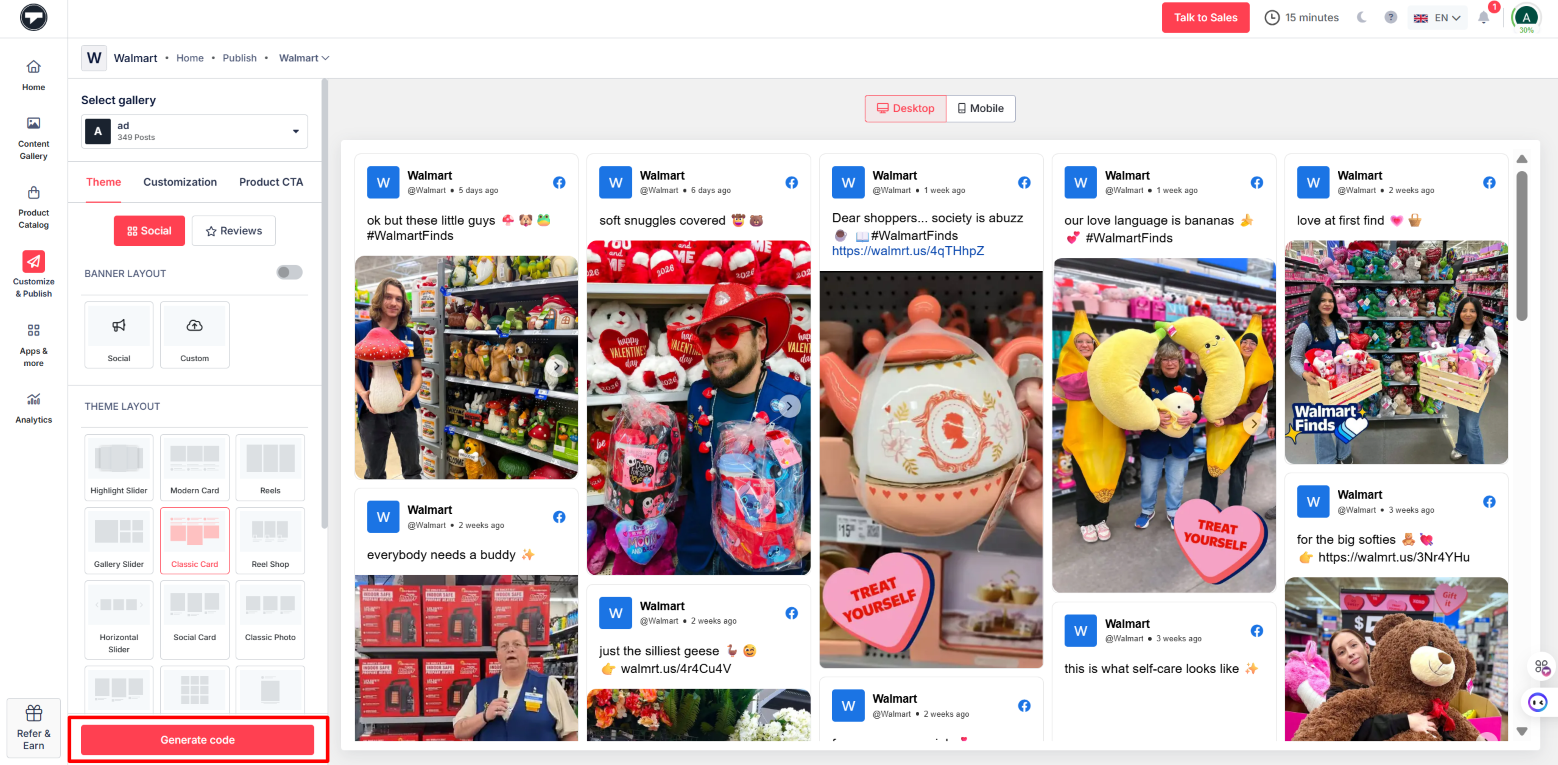Select the Social Card theme
The width and height of the screenshot is (1558, 765).
tap(195, 620)
